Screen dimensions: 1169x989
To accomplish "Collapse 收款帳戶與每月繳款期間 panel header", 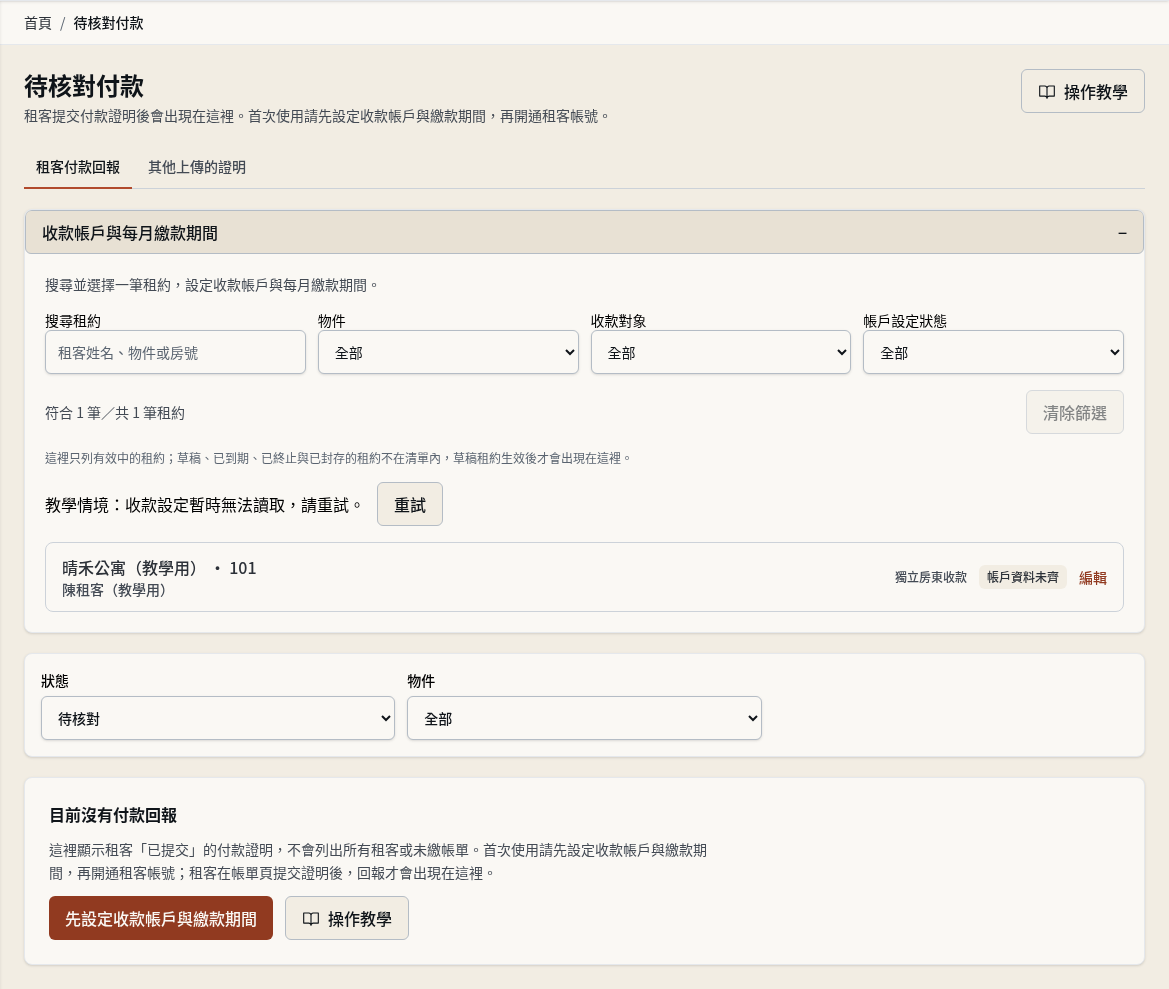I will (x=584, y=233).
